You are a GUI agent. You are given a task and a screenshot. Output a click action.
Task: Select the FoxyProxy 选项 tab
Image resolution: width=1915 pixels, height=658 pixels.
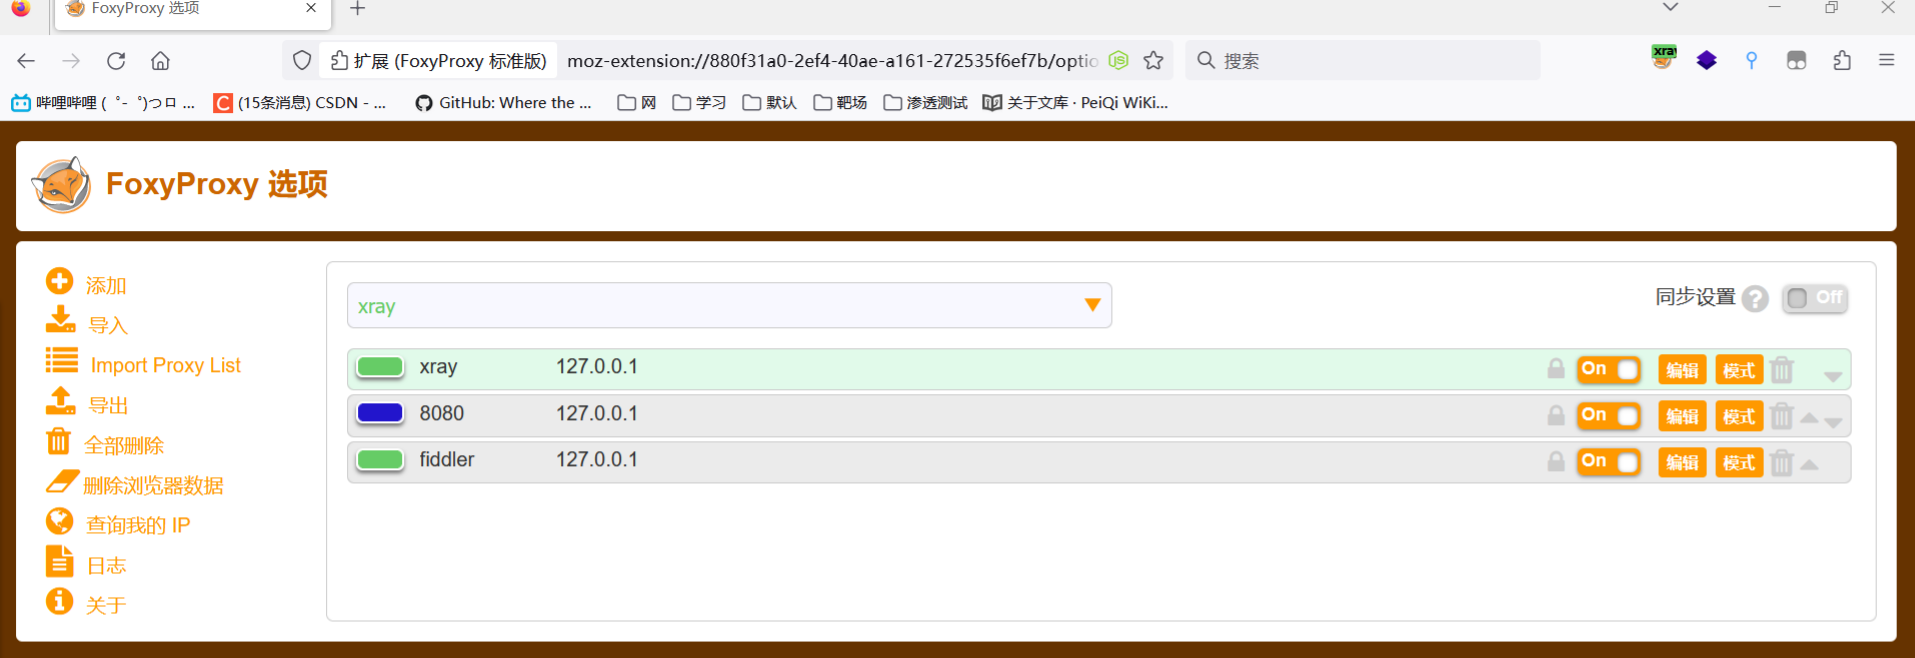192,10
